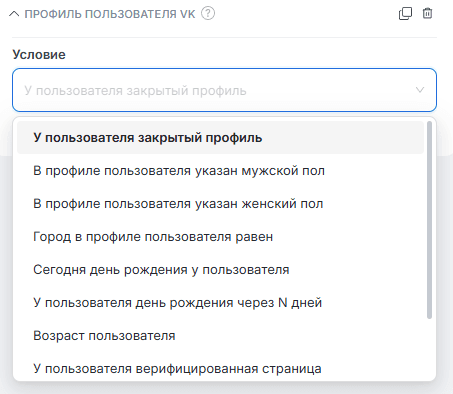453x394 pixels.
Task: Choose В профиле пользователя указан мужской пол
Action: 220,171
